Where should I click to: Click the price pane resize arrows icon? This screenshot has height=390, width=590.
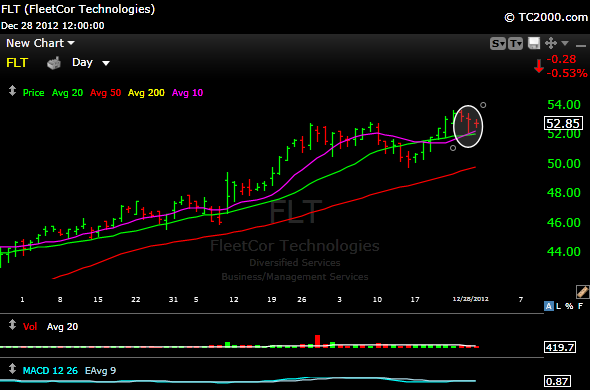(12, 91)
